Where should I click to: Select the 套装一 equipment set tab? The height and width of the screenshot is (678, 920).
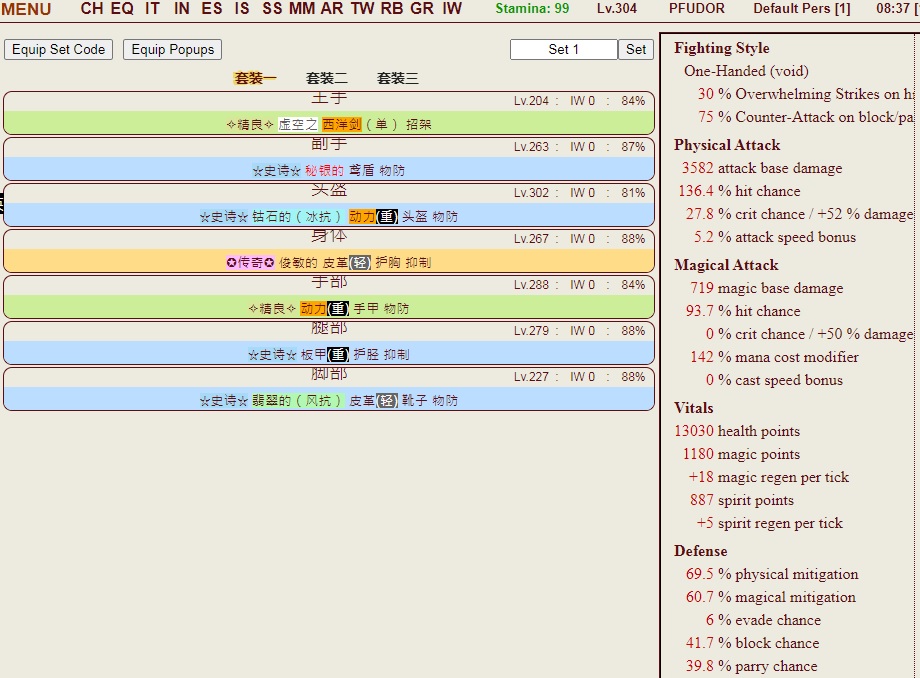pyautogui.click(x=255, y=78)
